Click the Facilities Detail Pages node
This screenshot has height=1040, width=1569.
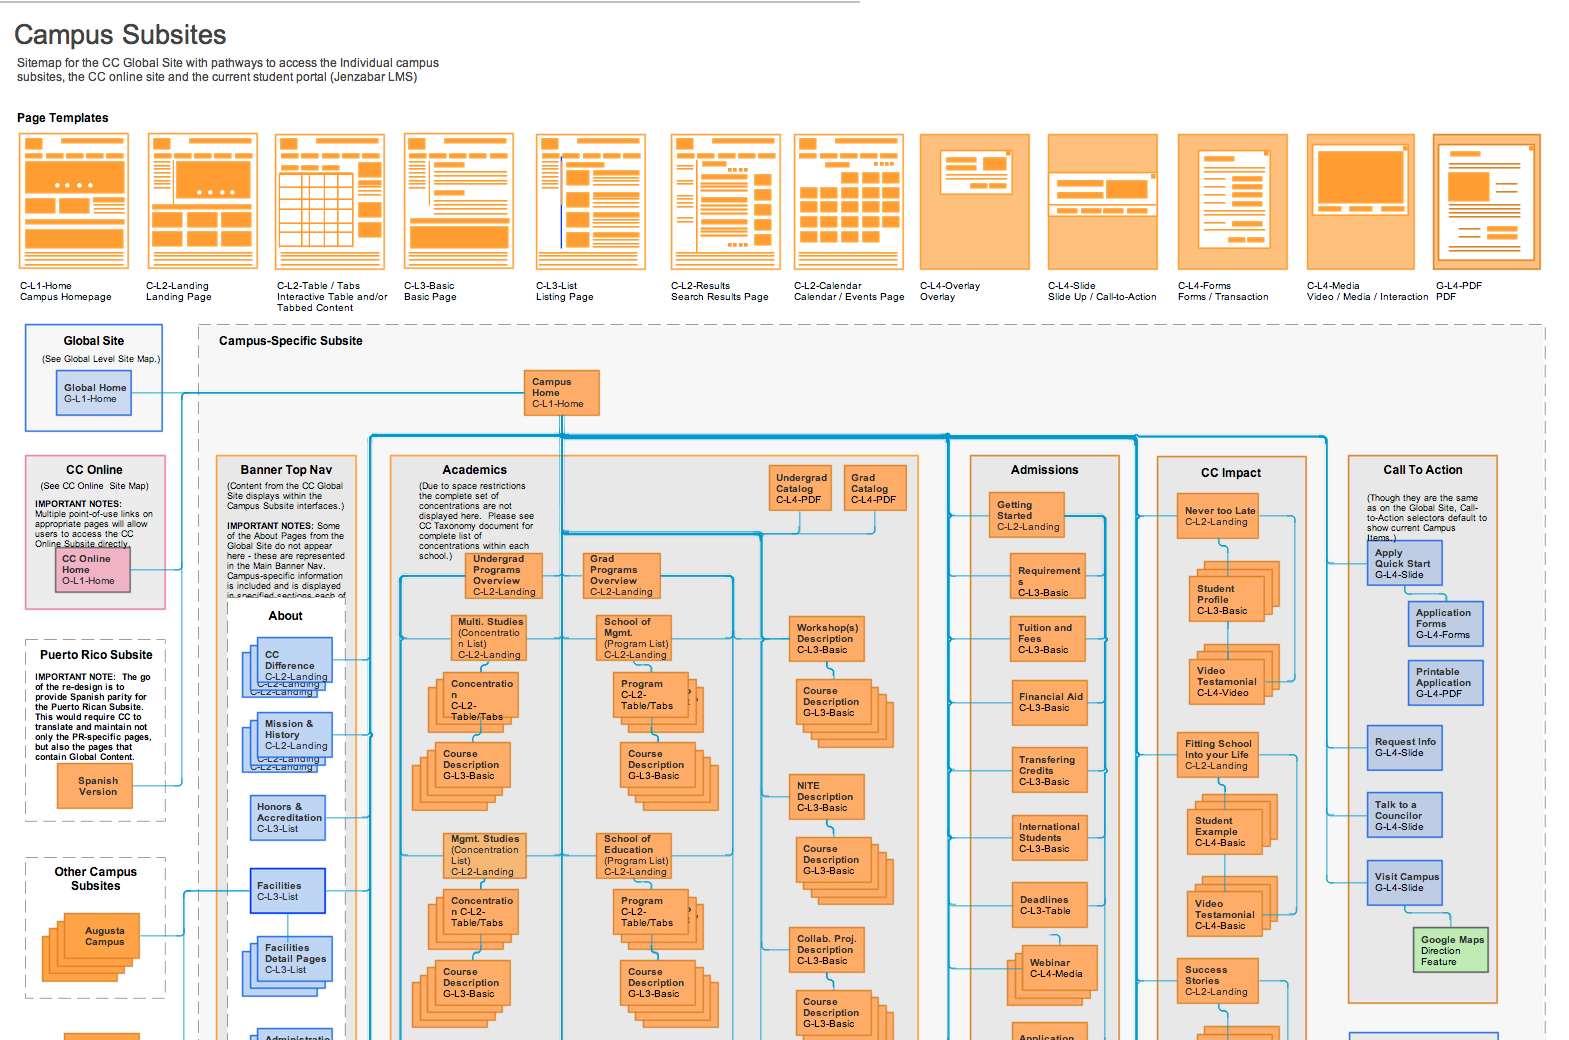point(295,958)
